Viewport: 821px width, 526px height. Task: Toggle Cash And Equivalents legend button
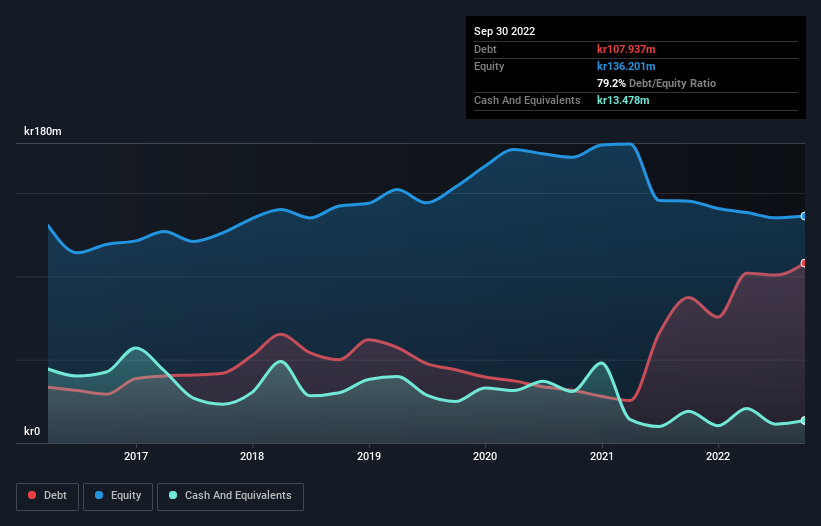point(230,496)
